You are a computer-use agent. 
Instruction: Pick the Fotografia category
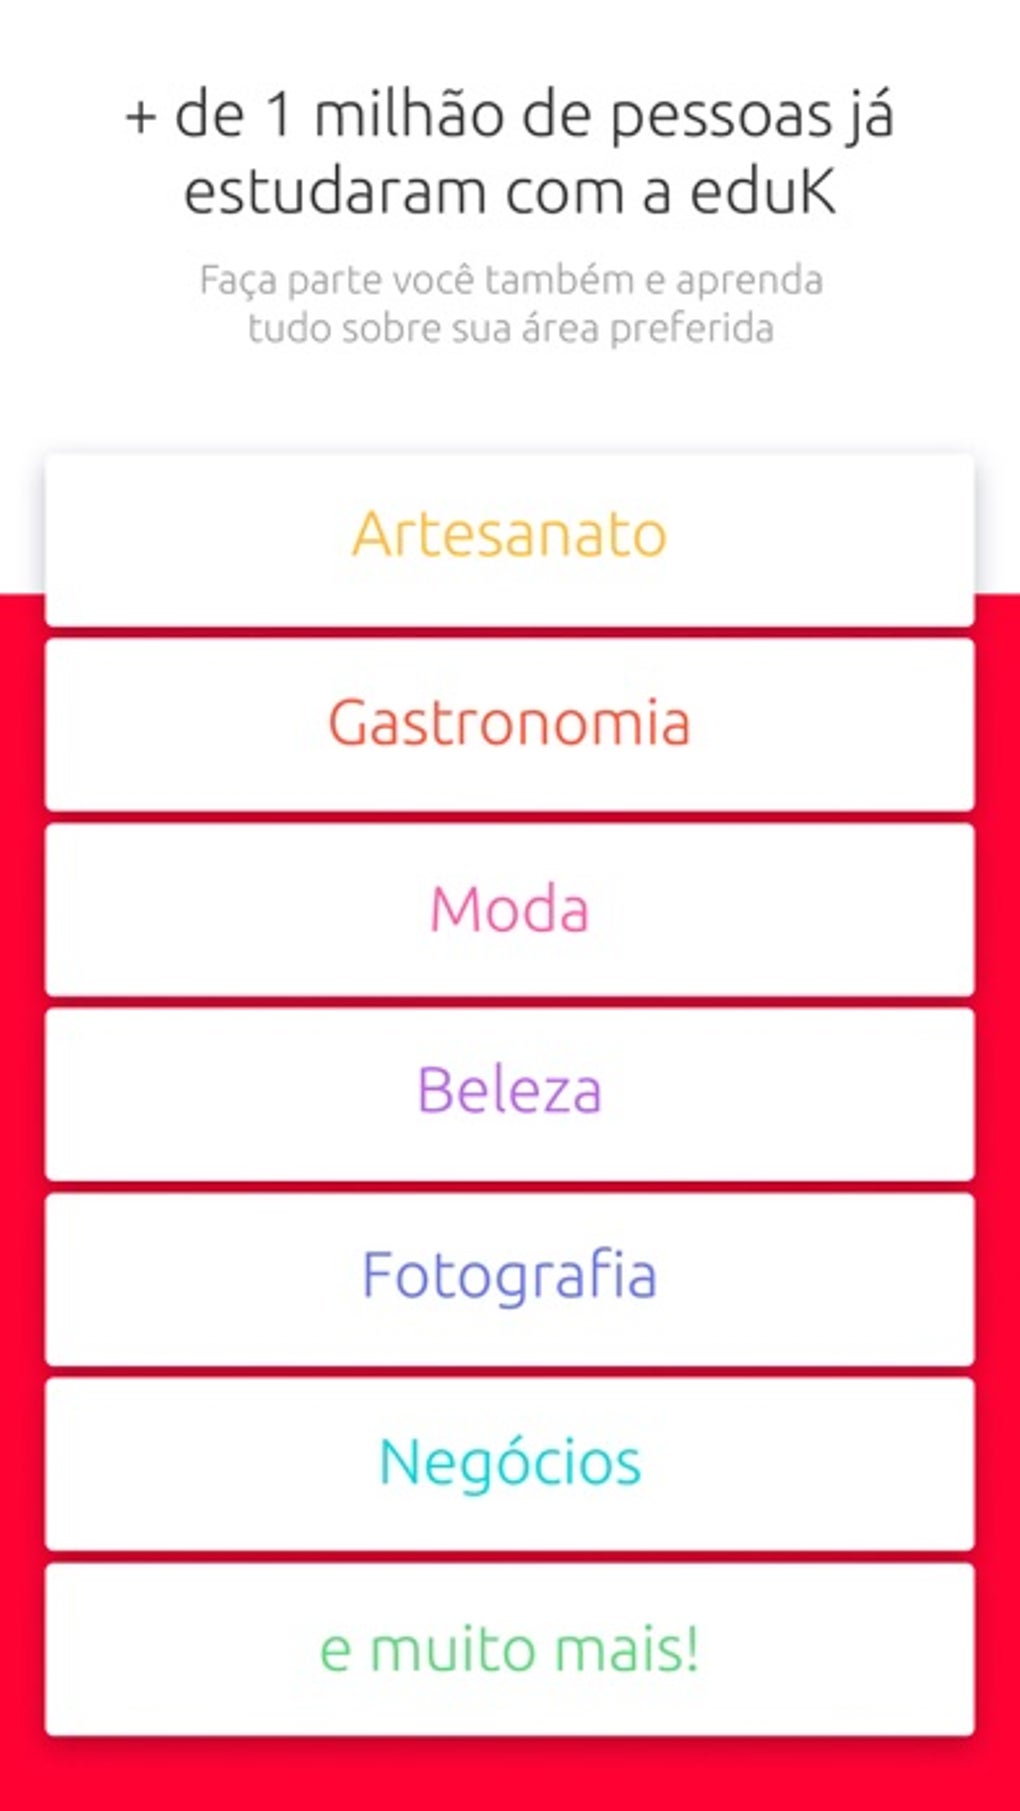[x=509, y=1278]
